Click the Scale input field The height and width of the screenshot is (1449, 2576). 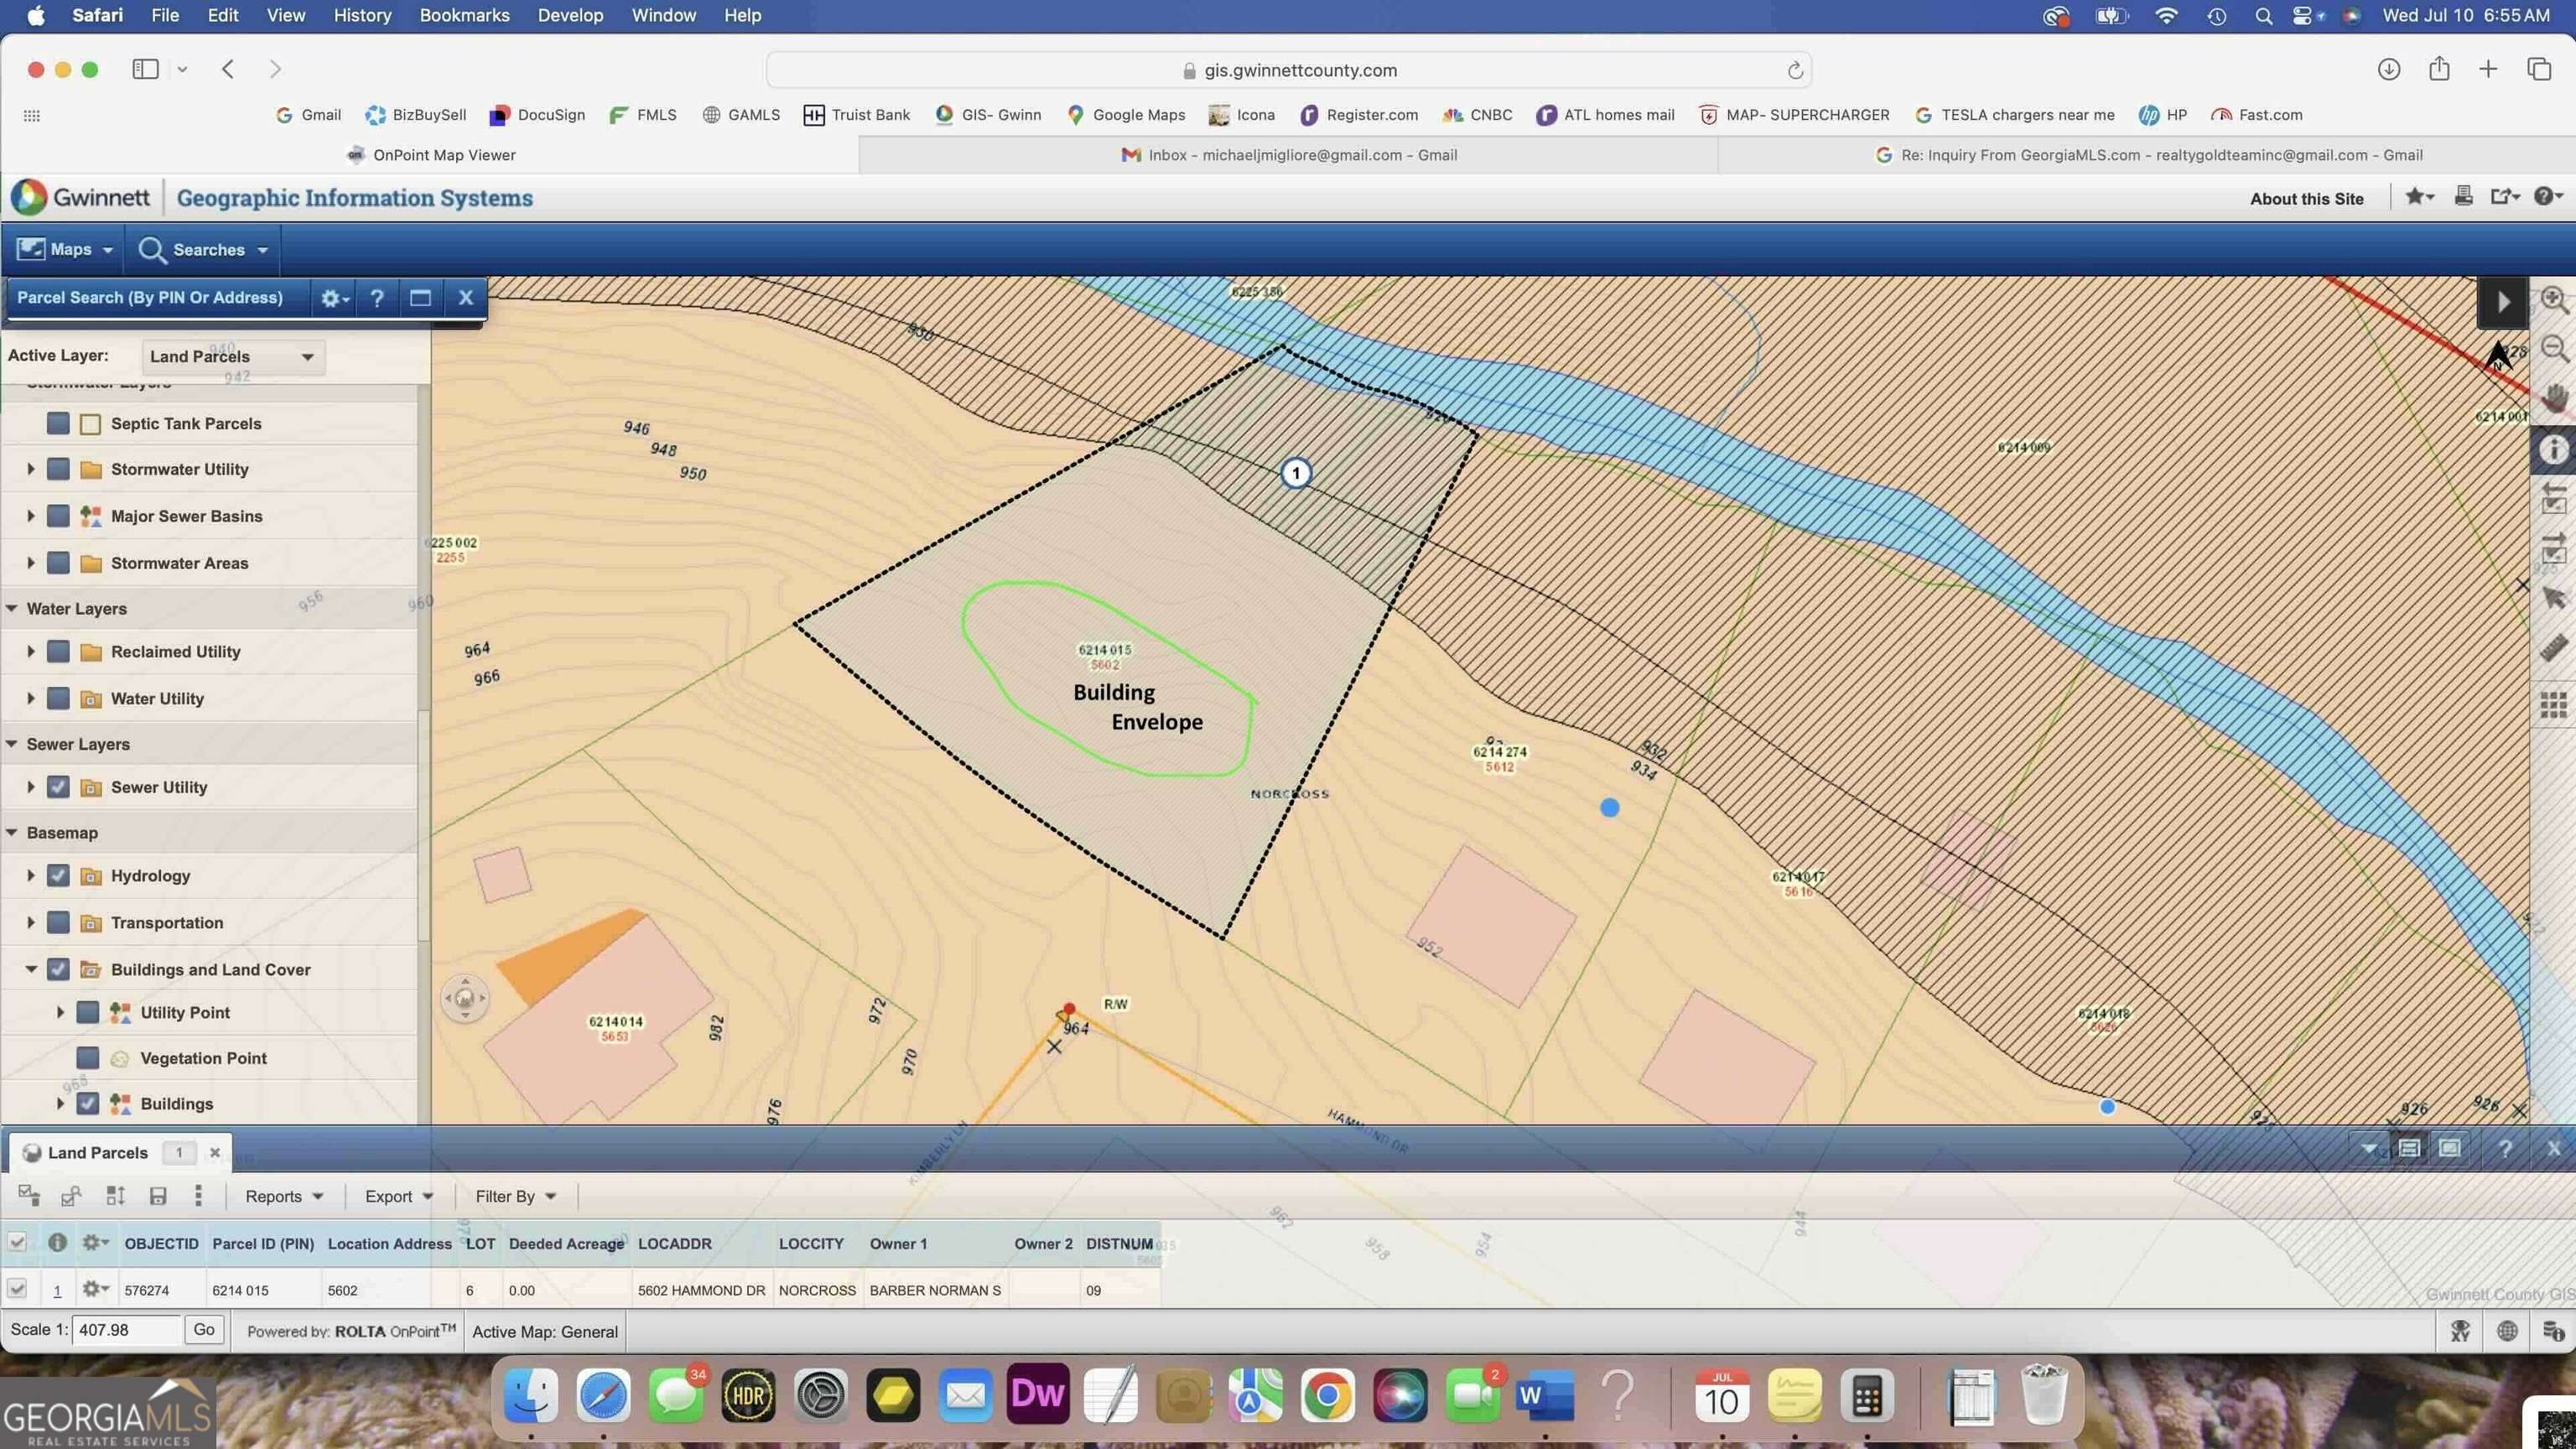pos(127,1330)
